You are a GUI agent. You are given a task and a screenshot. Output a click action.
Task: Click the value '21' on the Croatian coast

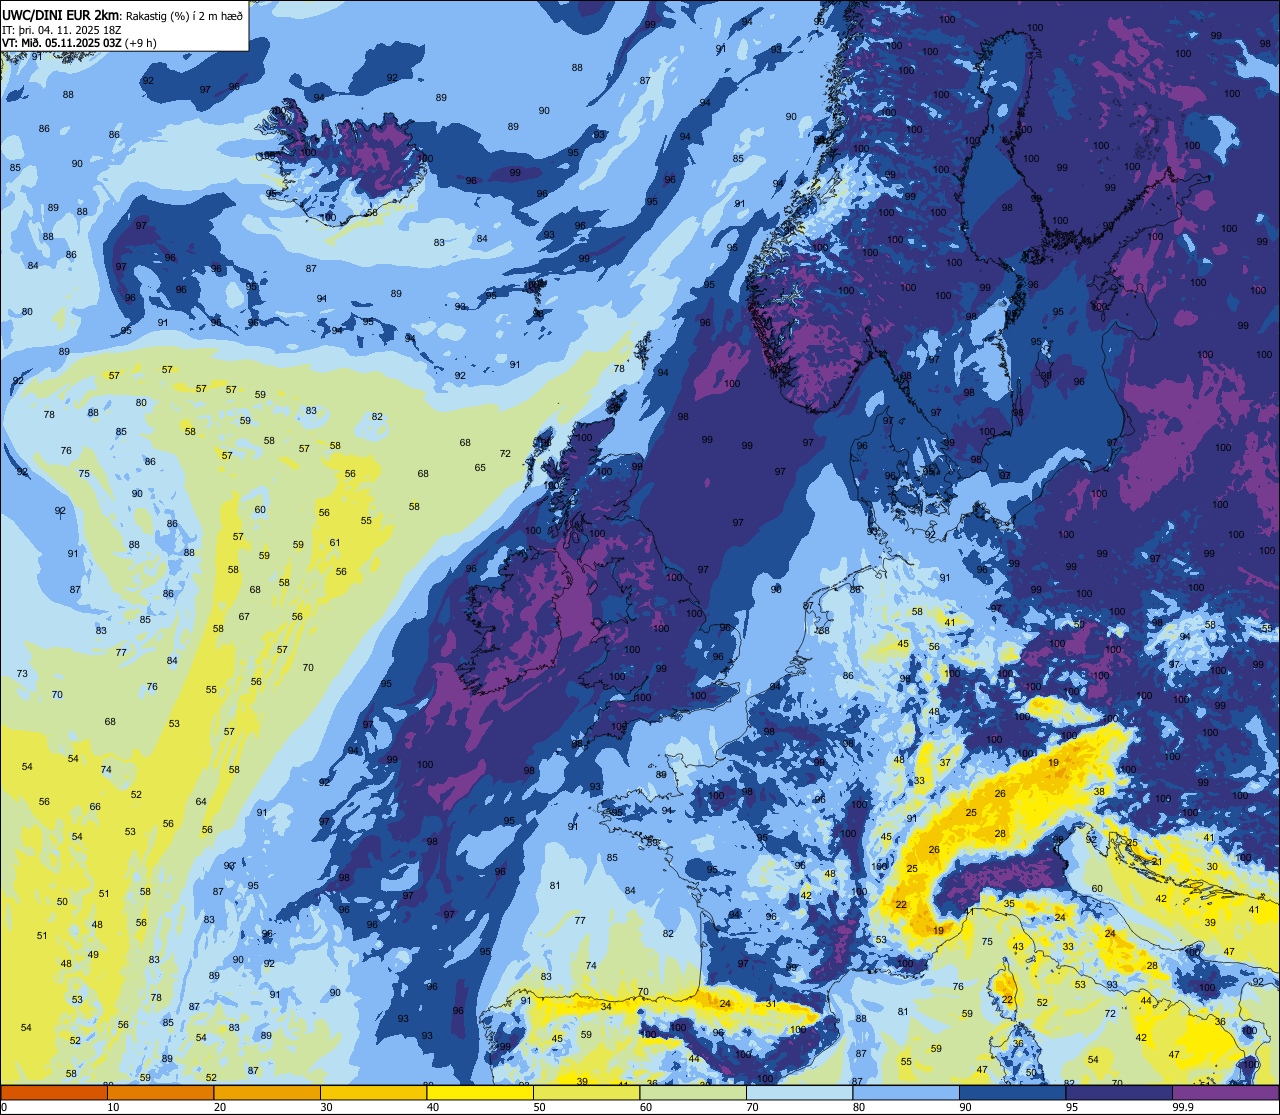[1157, 861]
